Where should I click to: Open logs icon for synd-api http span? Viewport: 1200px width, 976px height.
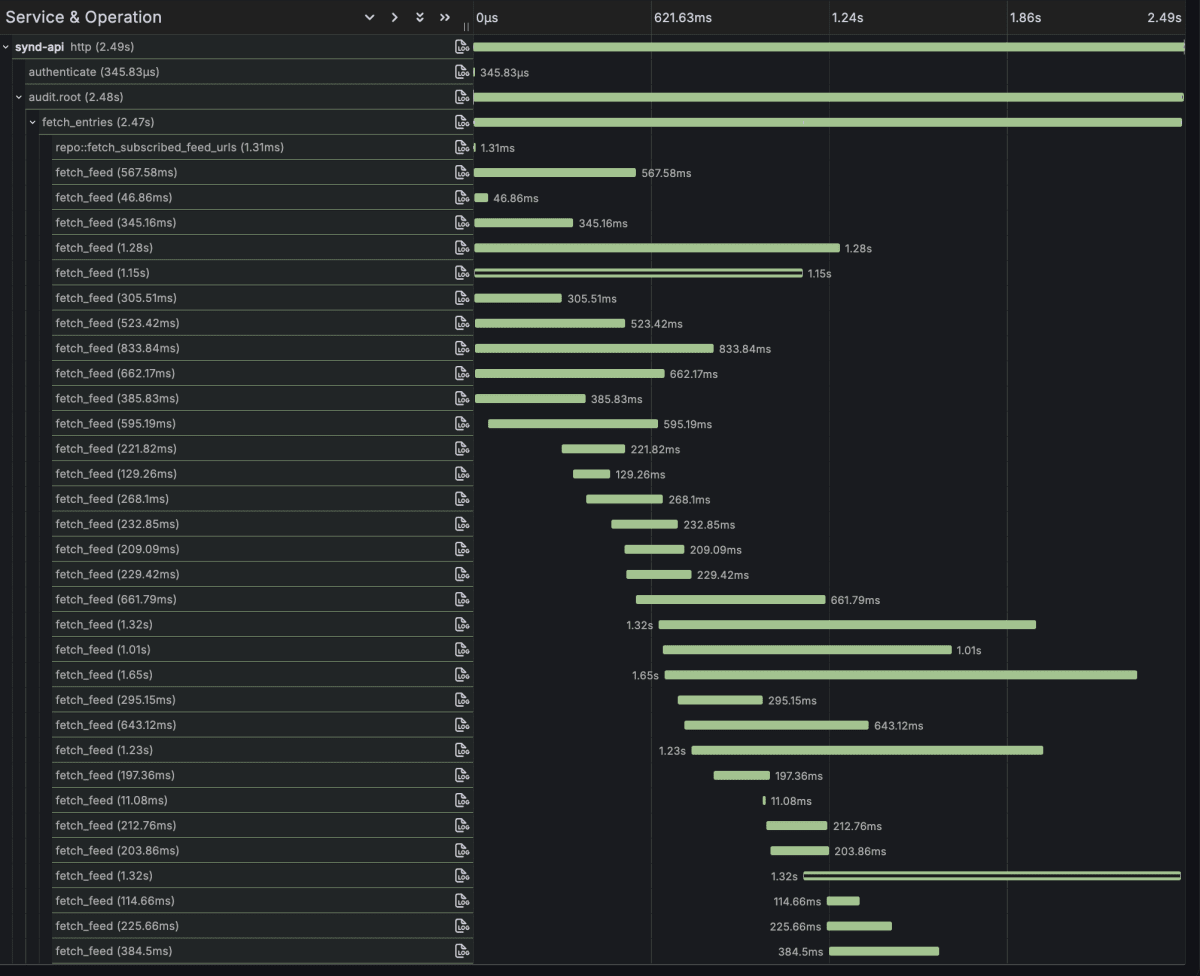click(x=462, y=47)
